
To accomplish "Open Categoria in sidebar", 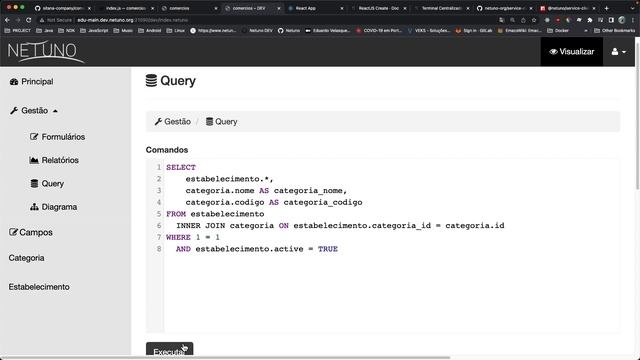I will (27, 258).
